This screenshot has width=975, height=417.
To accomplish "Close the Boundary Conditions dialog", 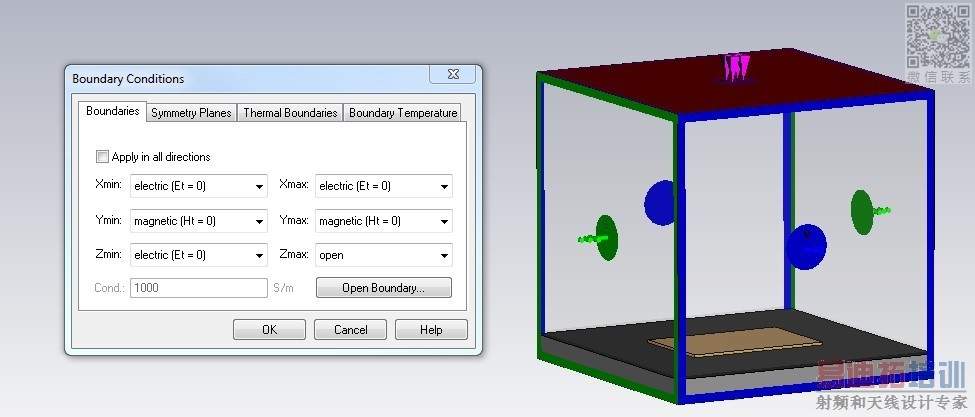I will (x=453, y=74).
